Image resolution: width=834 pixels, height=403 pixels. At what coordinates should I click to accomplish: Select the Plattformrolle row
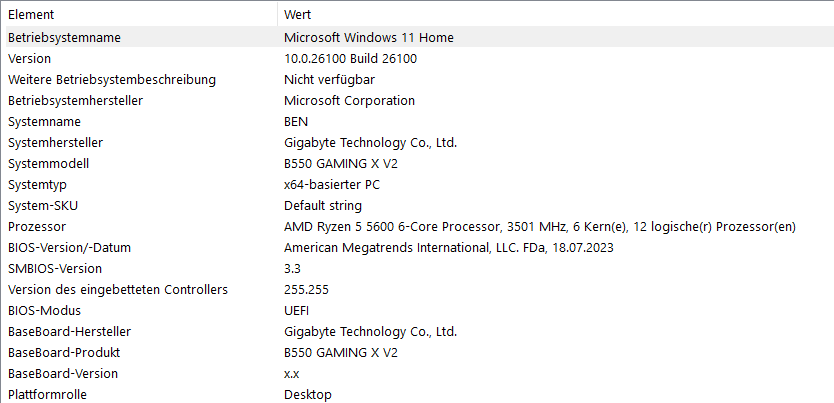[47, 394]
